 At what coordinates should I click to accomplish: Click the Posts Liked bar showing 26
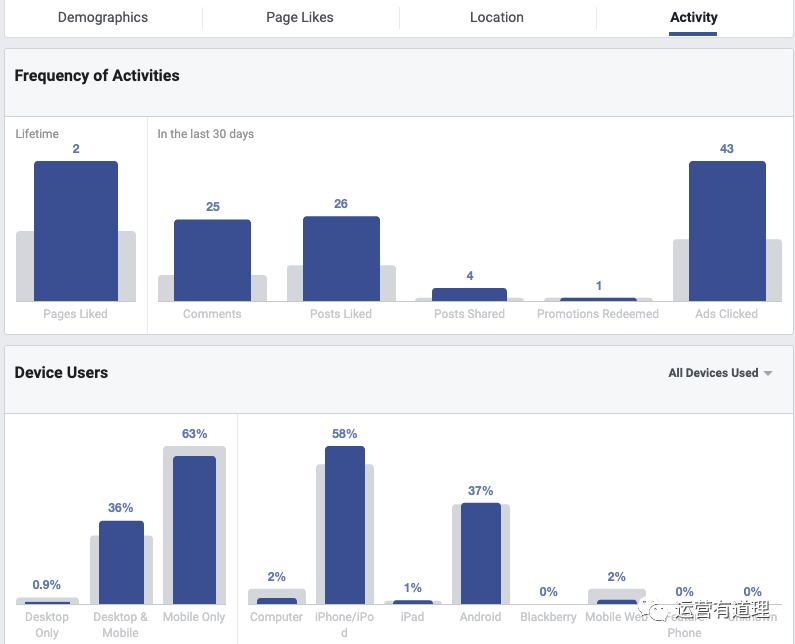(x=341, y=258)
